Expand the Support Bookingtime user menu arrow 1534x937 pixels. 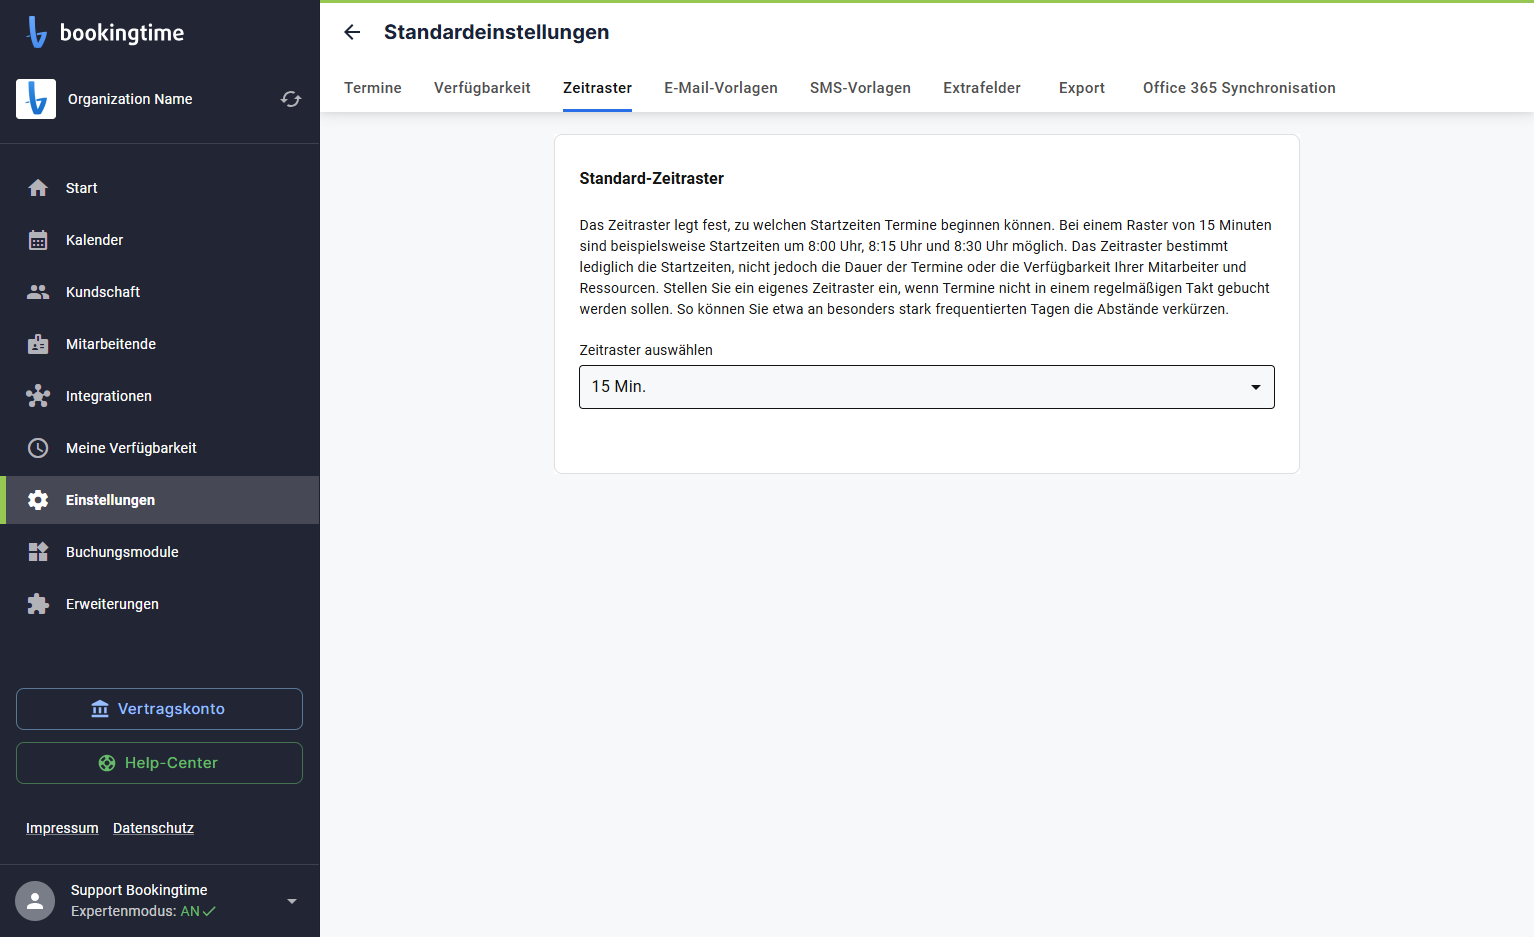292,901
